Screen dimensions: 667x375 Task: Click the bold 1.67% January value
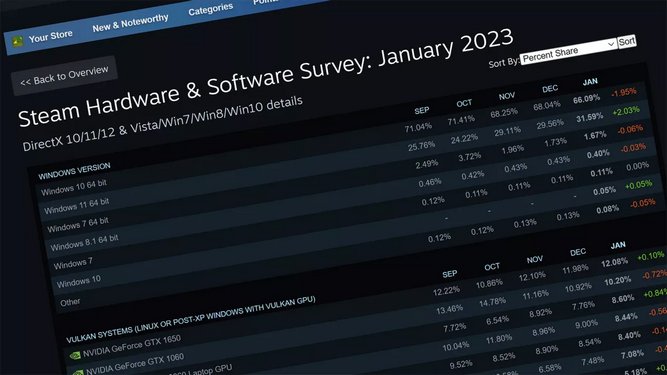click(x=595, y=136)
